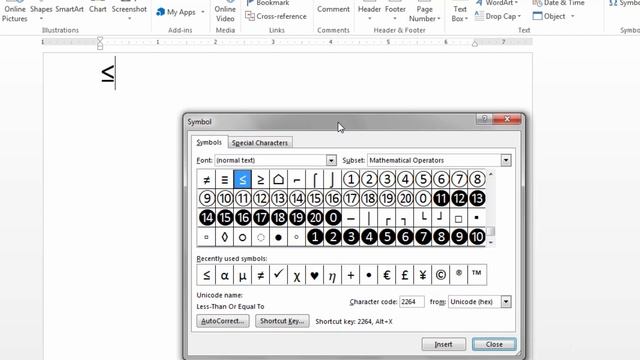Screen dimensions: 640x360
Task: Click the symbol grid scrollbar down arrow
Action: (491, 242)
